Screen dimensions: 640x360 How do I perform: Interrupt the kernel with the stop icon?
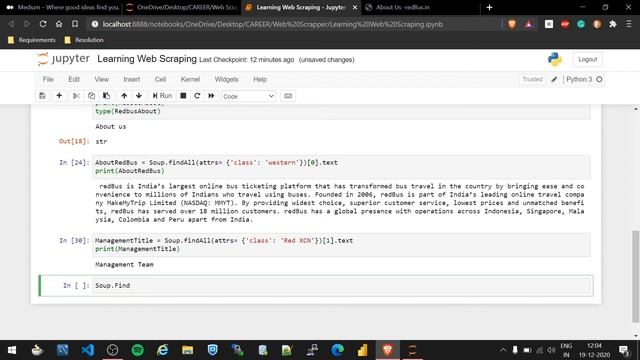(x=183, y=96)
